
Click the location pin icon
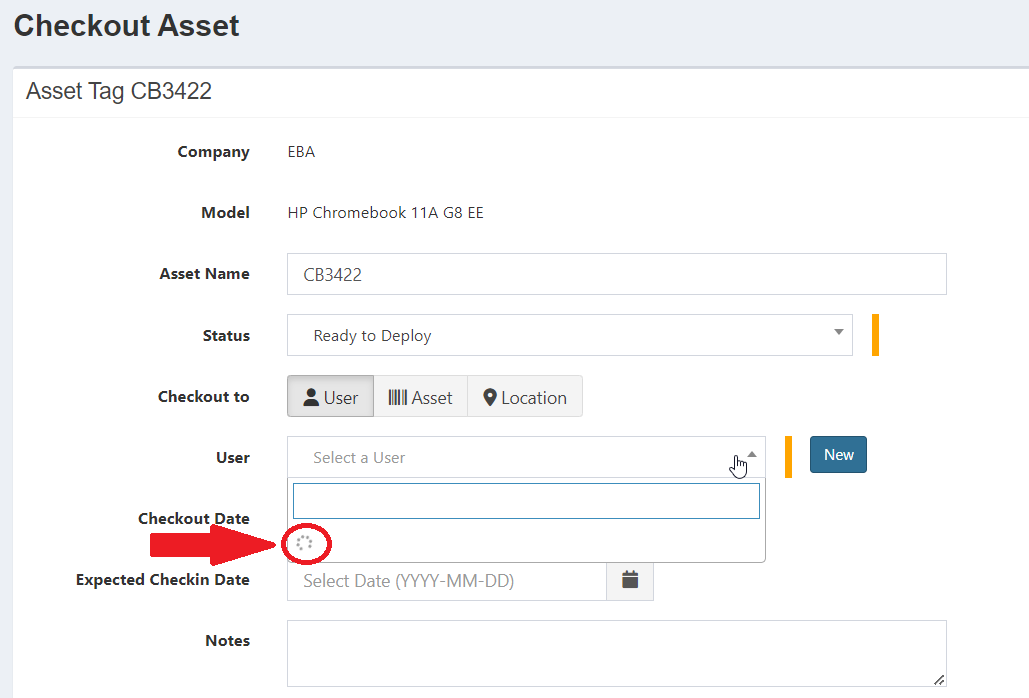pos(490,396)
